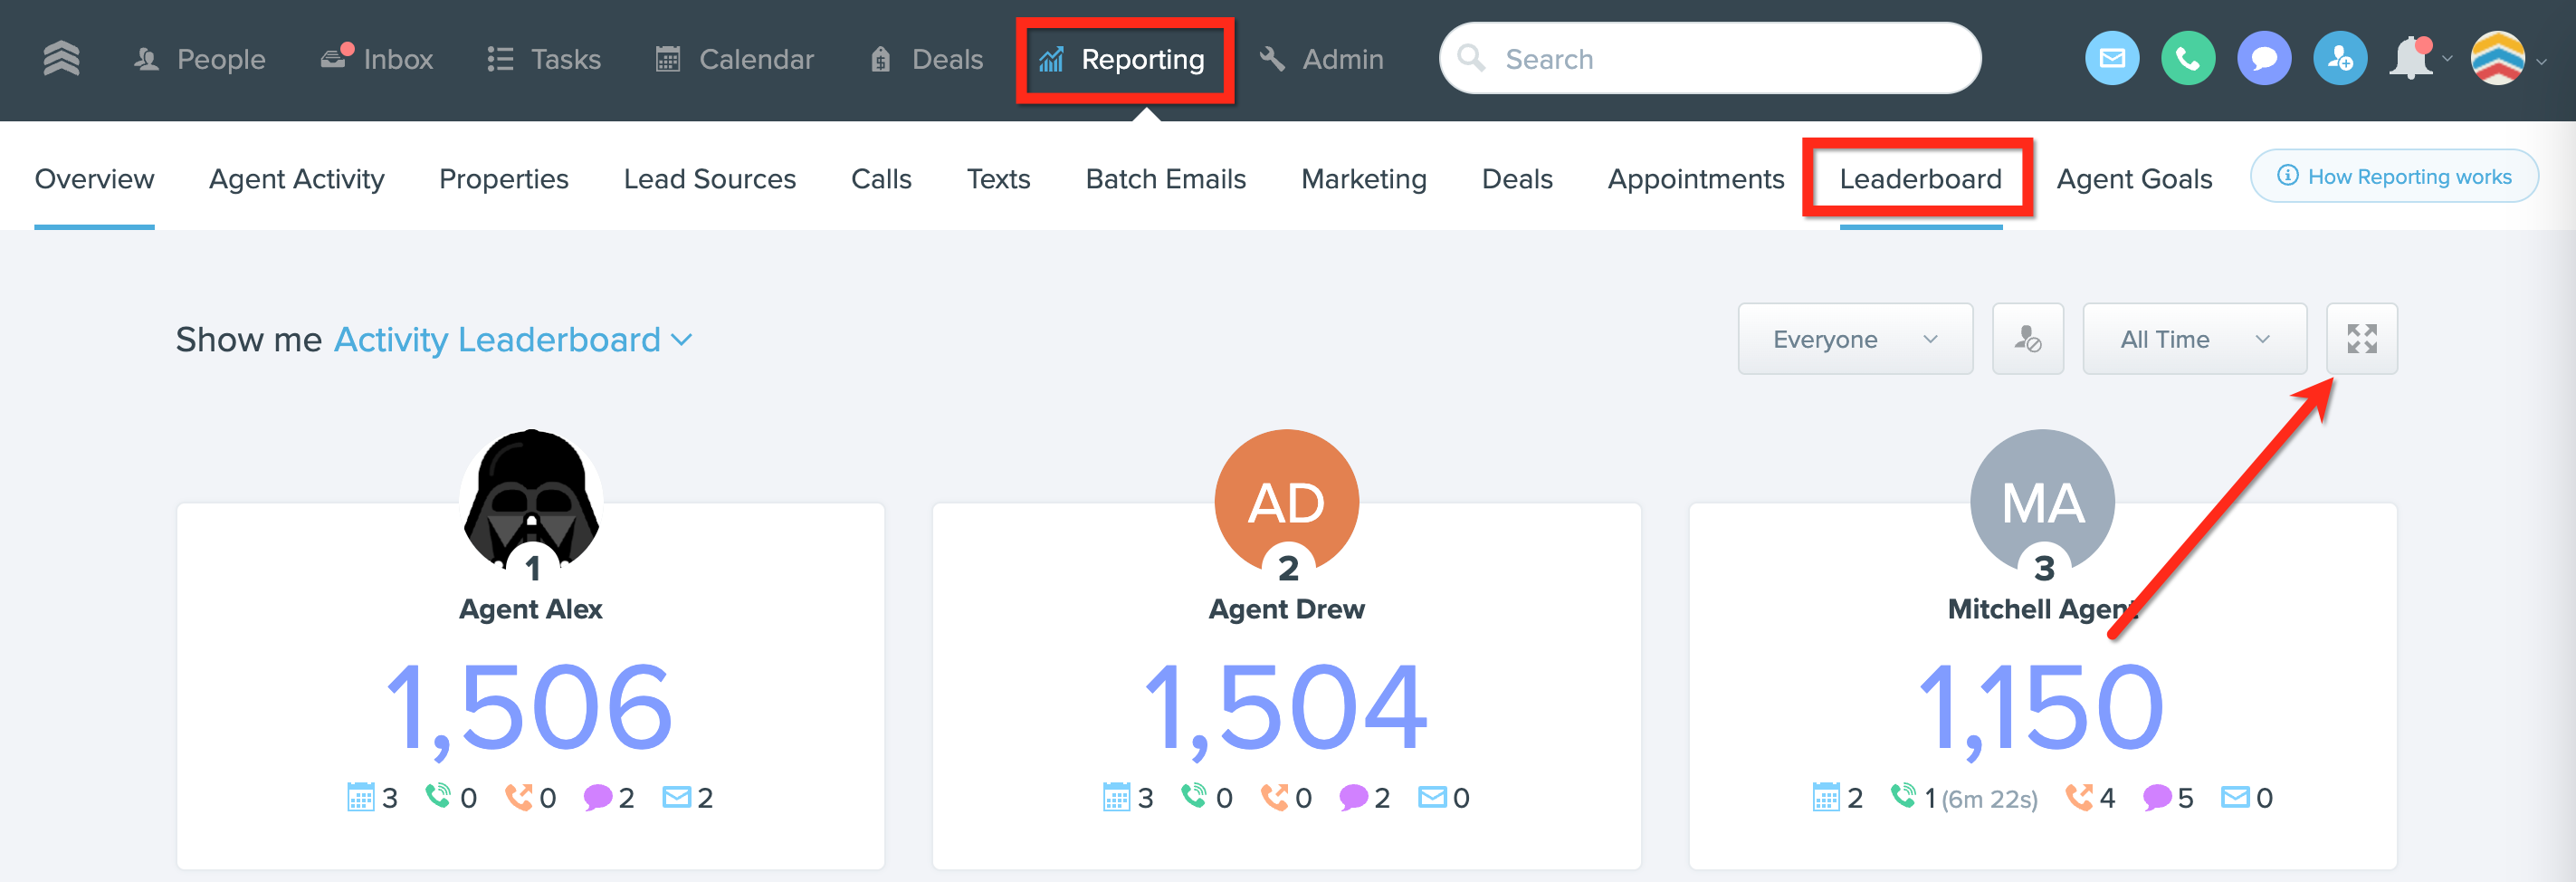2576x882 pixels.
Task: Toggle the hide agents filter button
Action: click(x=2027, y=339)
